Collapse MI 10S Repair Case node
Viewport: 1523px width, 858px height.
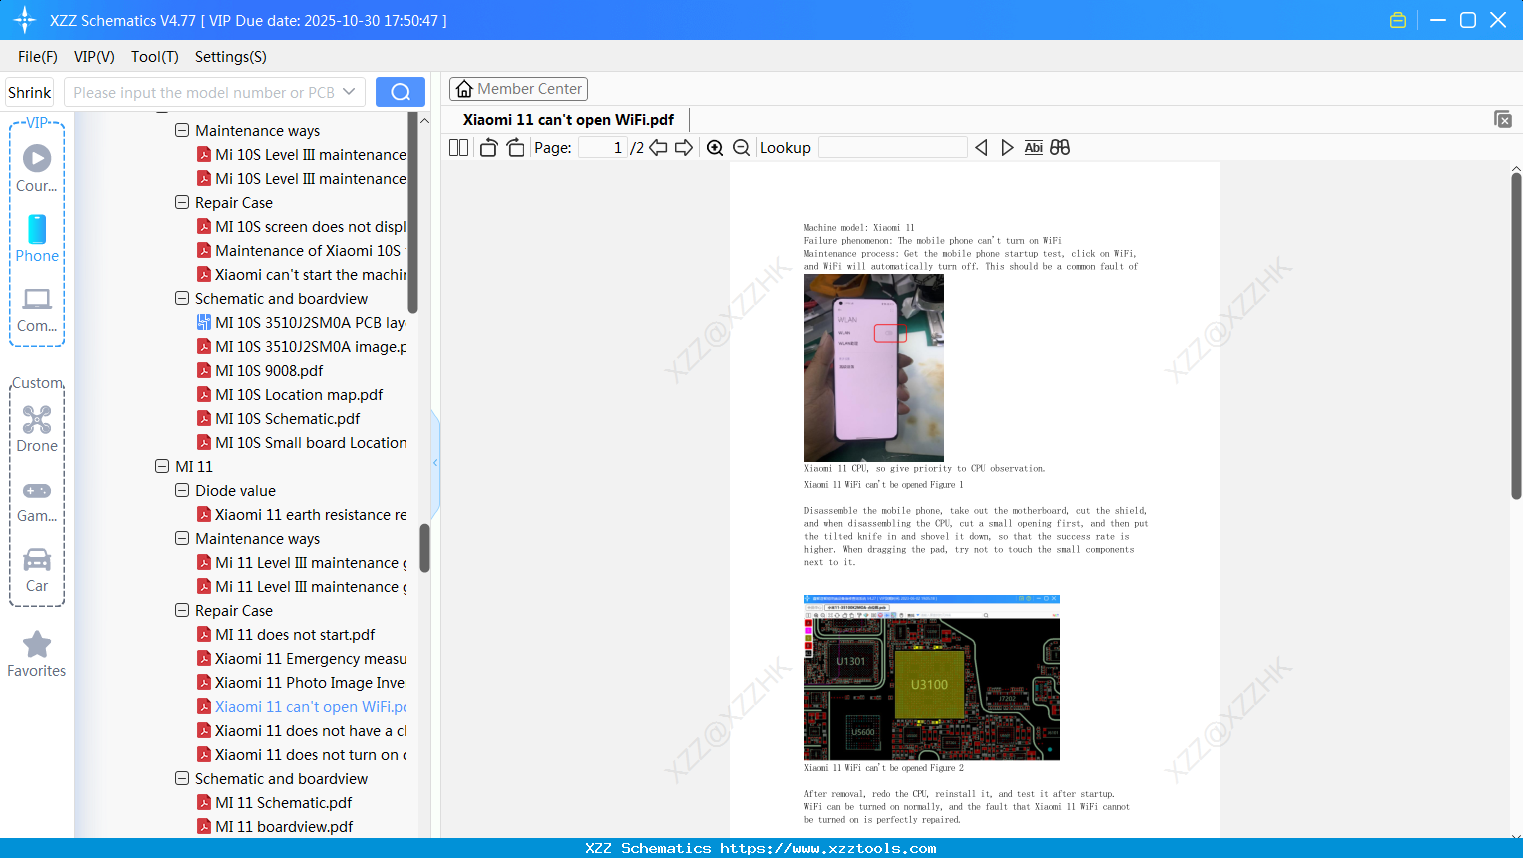[x=182, y=202]
